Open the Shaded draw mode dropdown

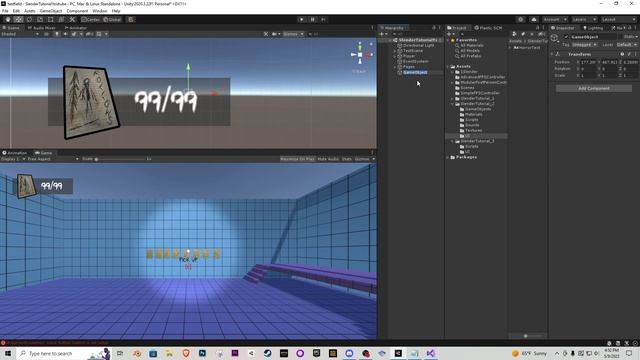coord(20,34)
